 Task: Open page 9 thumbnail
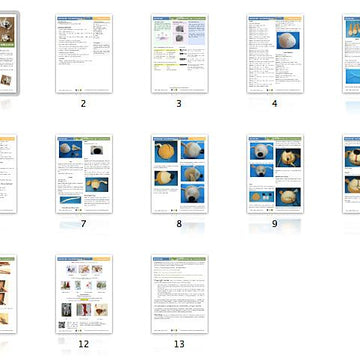pyautogui.click(x=275, y=174)
